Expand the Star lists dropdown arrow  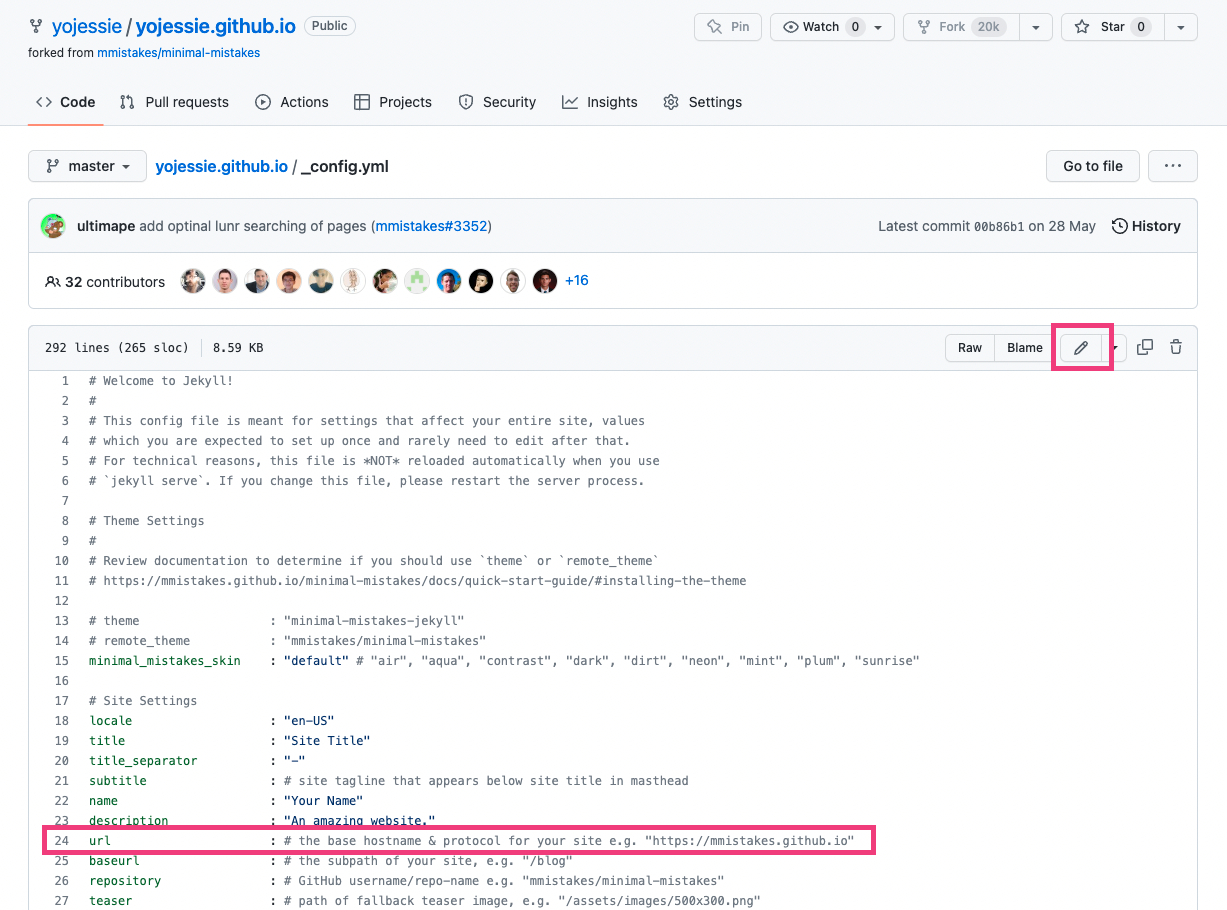(x=1181, y=27)
